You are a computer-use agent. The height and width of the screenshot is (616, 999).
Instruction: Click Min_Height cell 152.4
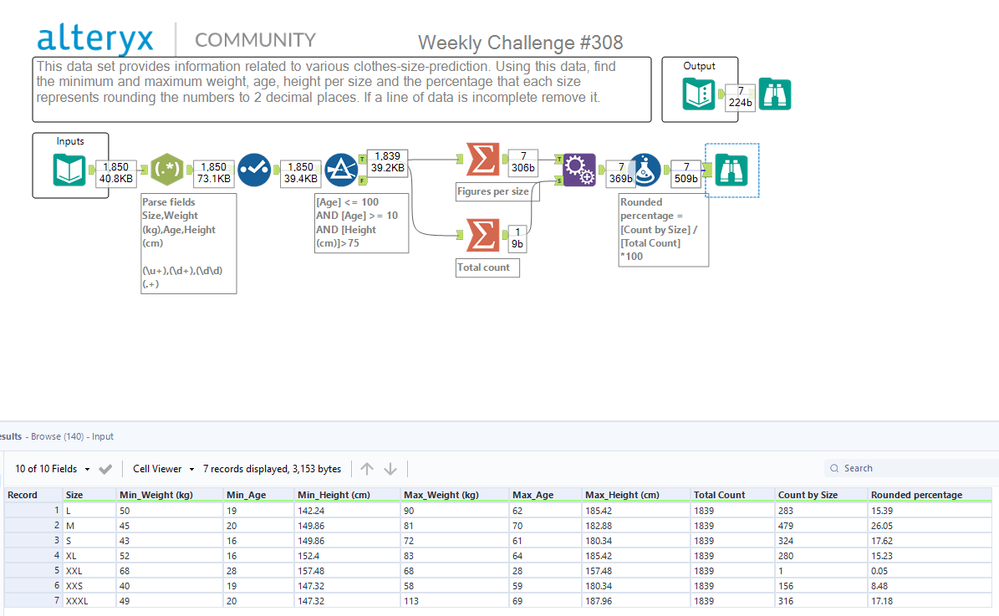click(x=347, y=555)
